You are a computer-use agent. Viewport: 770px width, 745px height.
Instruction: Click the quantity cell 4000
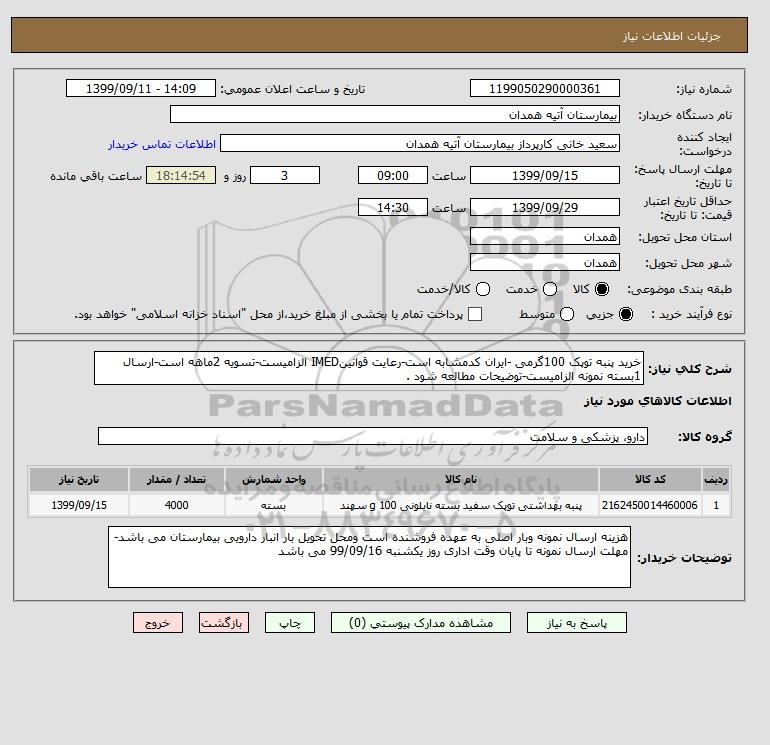click(x=177, y=505)
